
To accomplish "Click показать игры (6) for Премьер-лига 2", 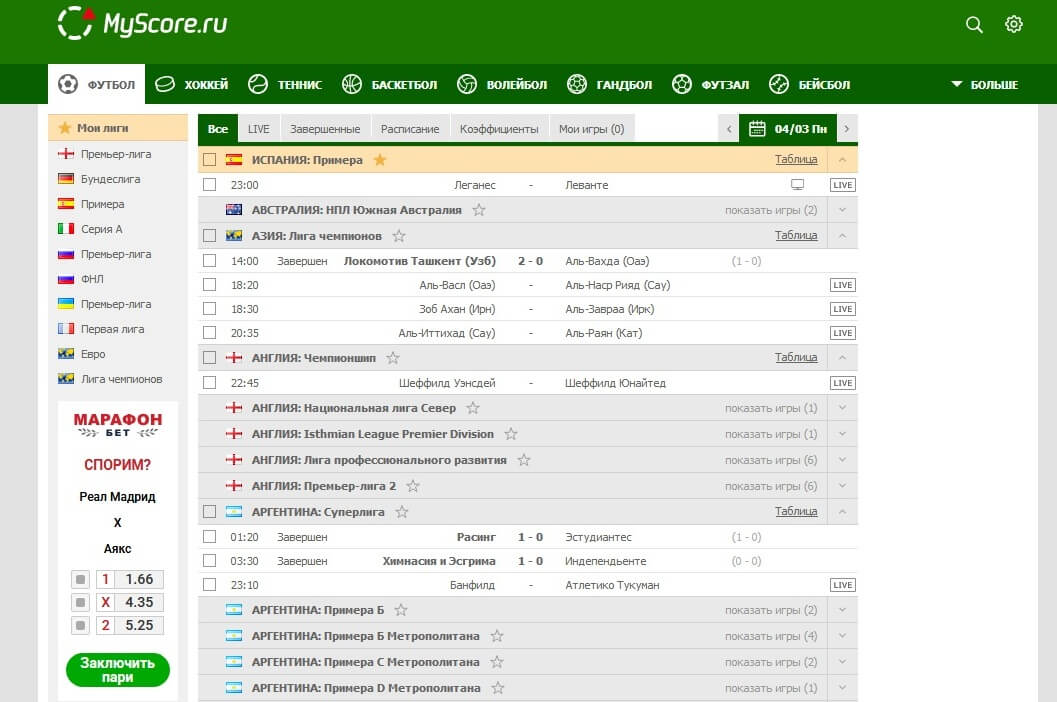I will click(x=771, y=486).
